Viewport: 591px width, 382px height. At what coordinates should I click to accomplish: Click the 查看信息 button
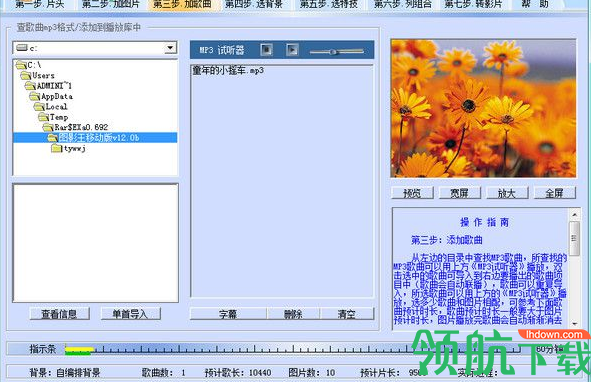tap(59, 314)
